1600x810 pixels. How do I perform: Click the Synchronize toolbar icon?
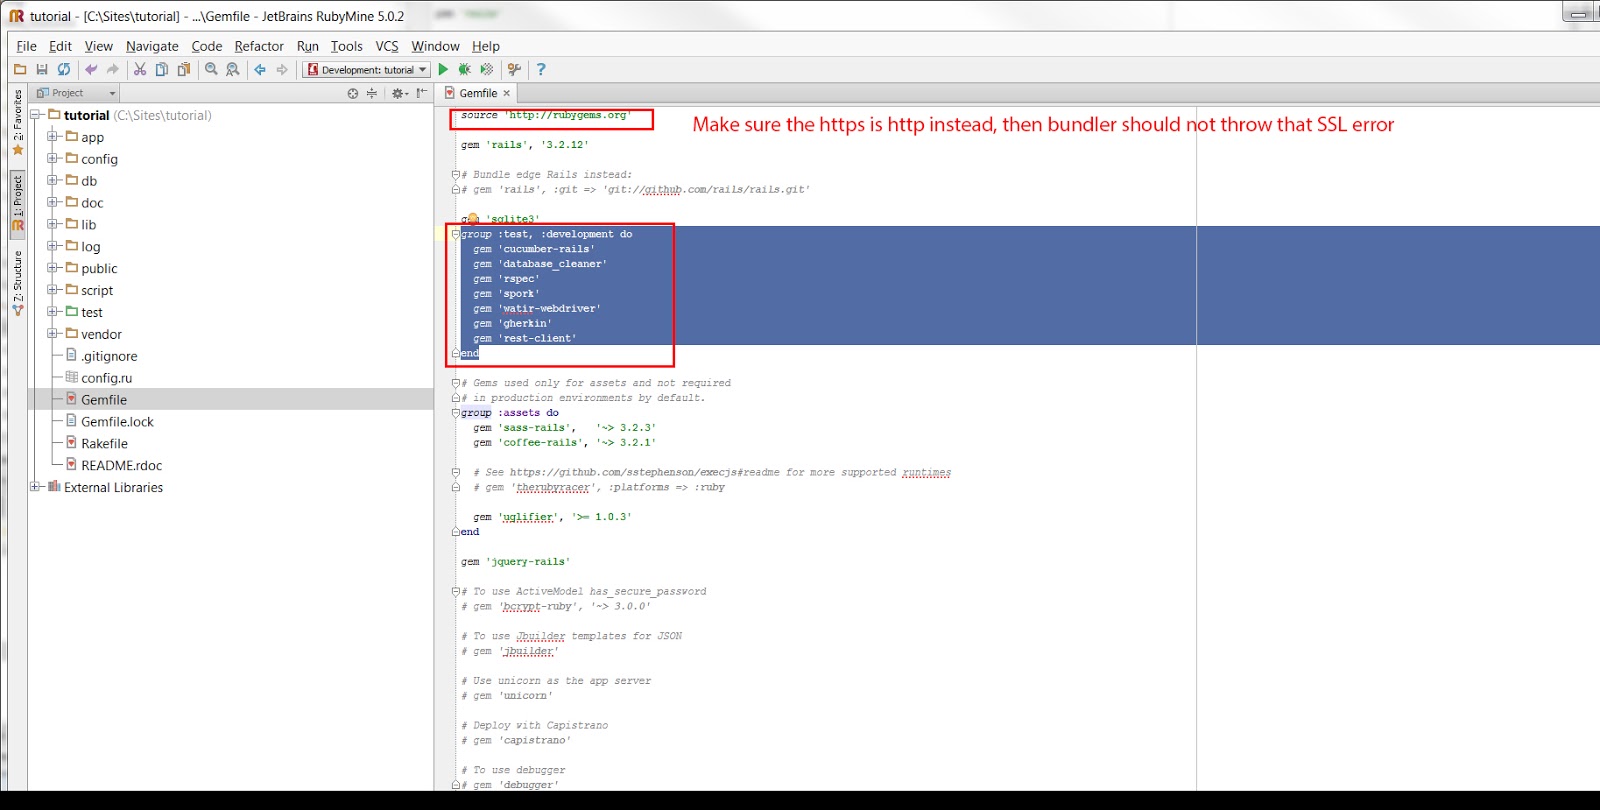pos(64,69)
